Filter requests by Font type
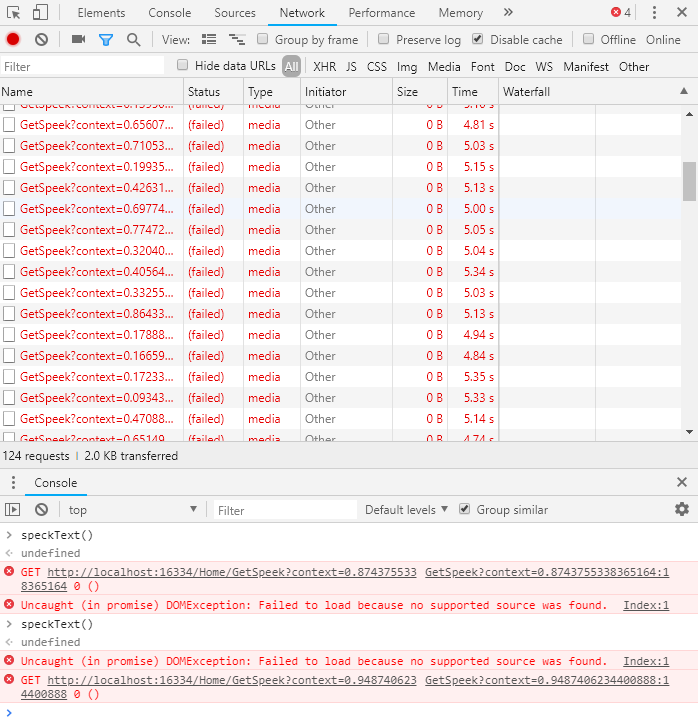This screenshot has width=698, height=727. [482, 67]
